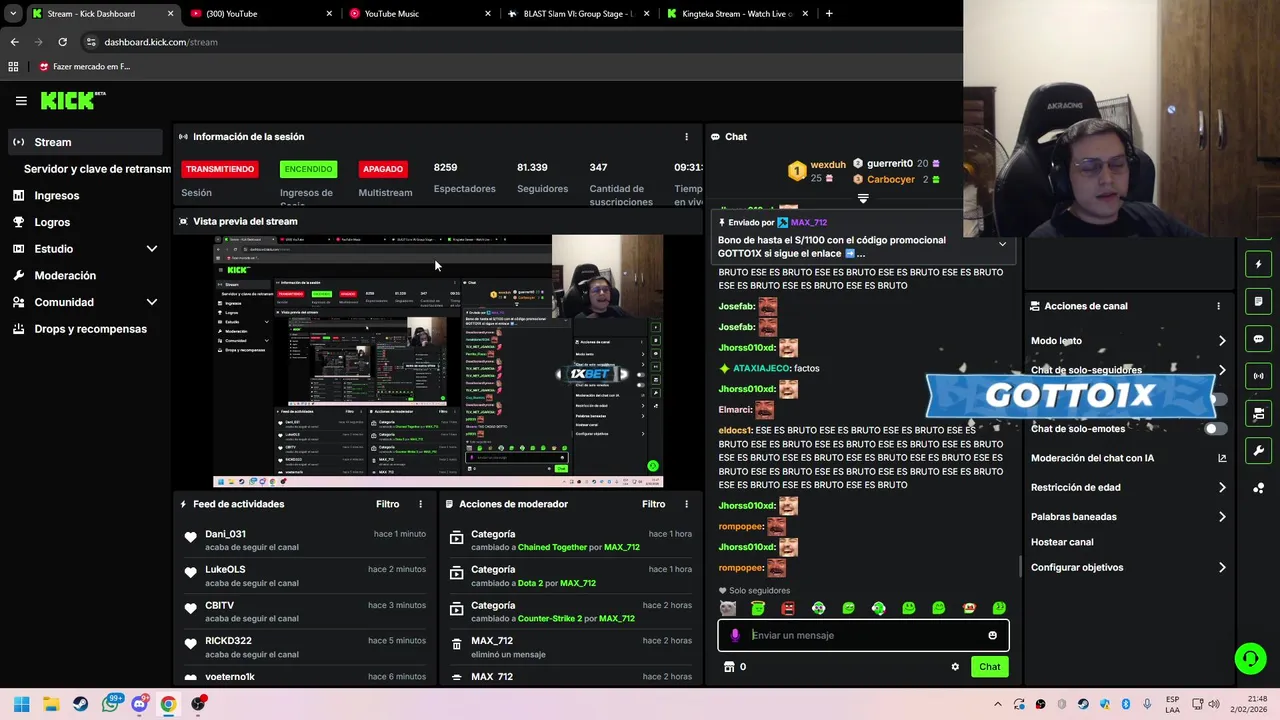Expand the Comunidad sidebar section

(152, 302)
